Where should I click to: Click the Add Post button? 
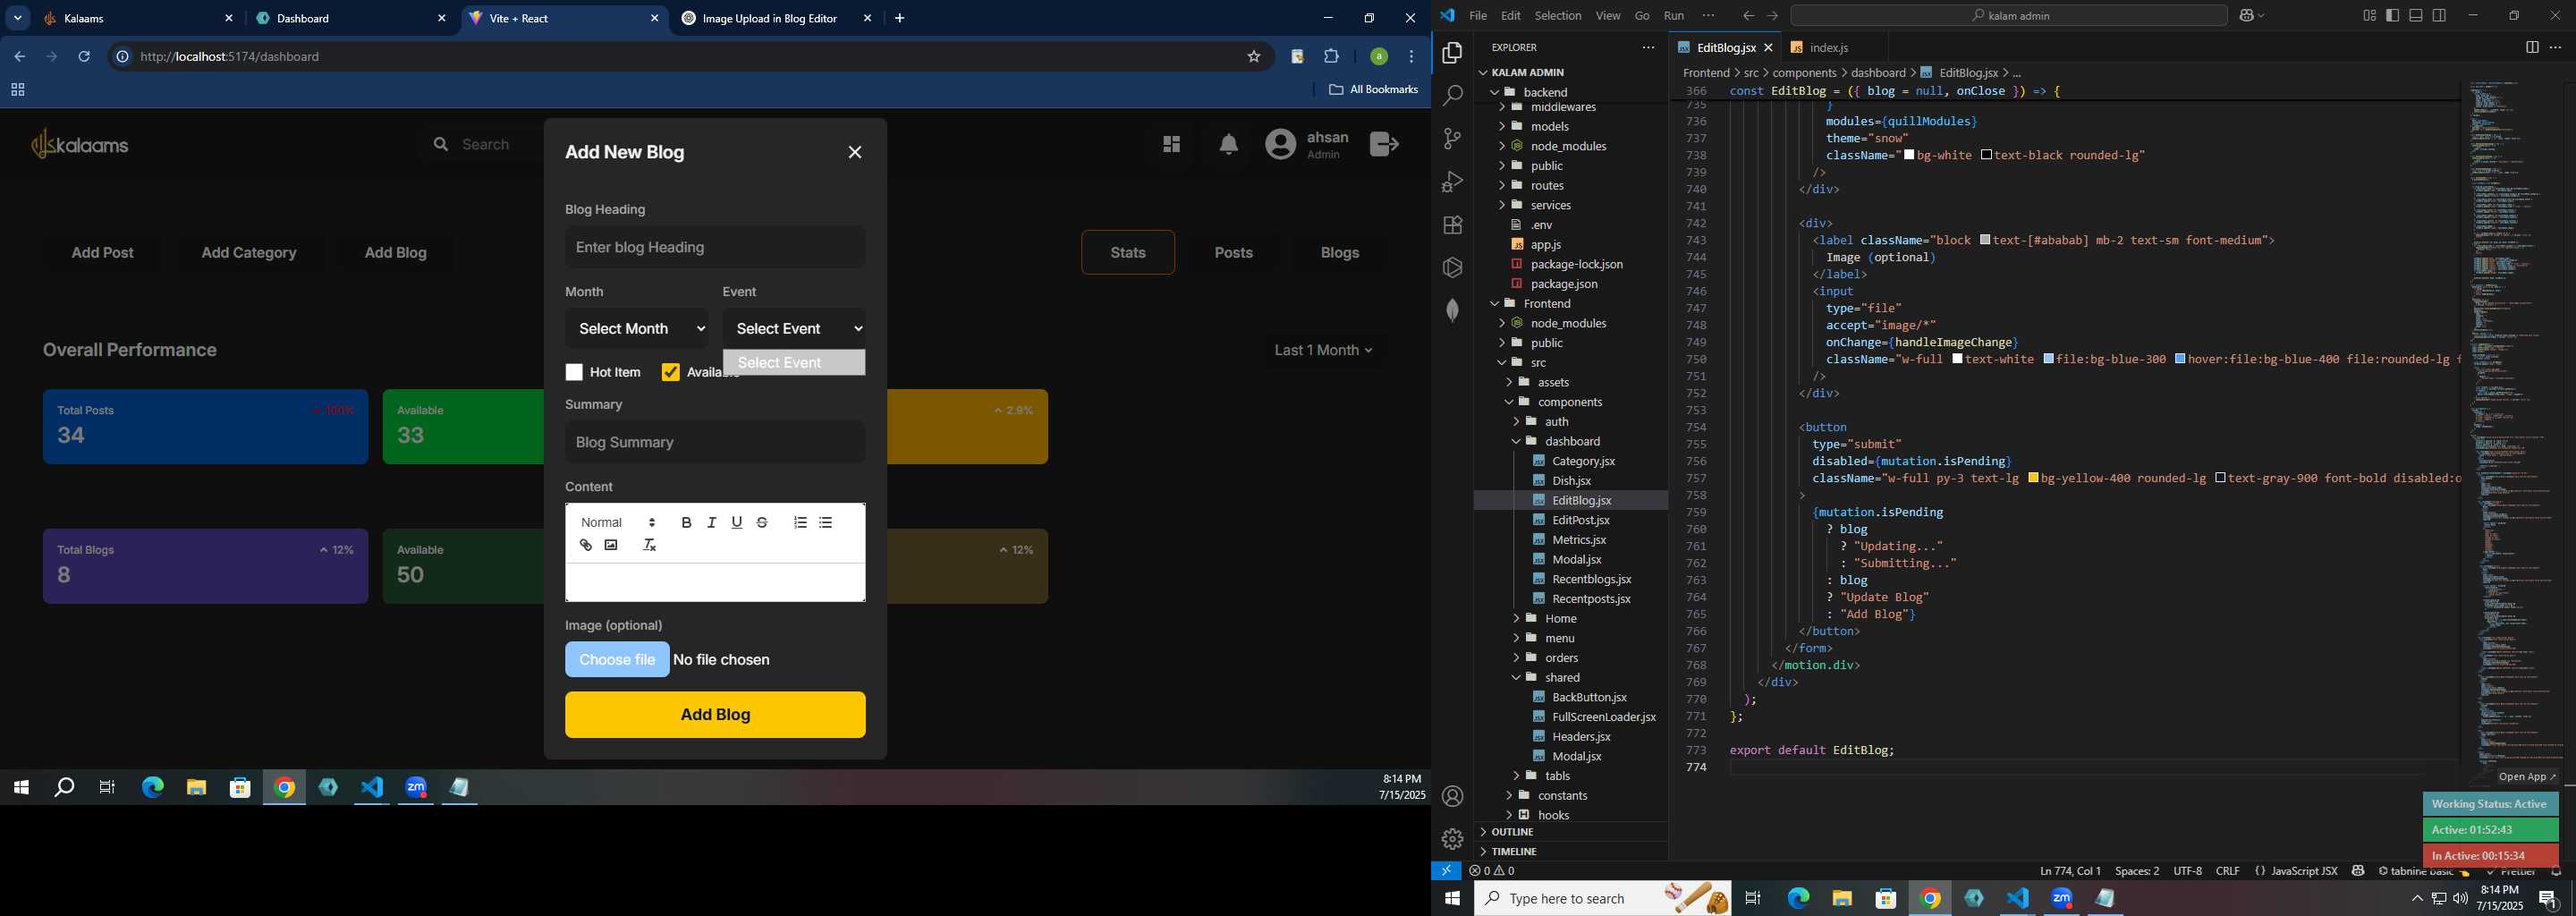pyautogui.click(x=102, y=253)
